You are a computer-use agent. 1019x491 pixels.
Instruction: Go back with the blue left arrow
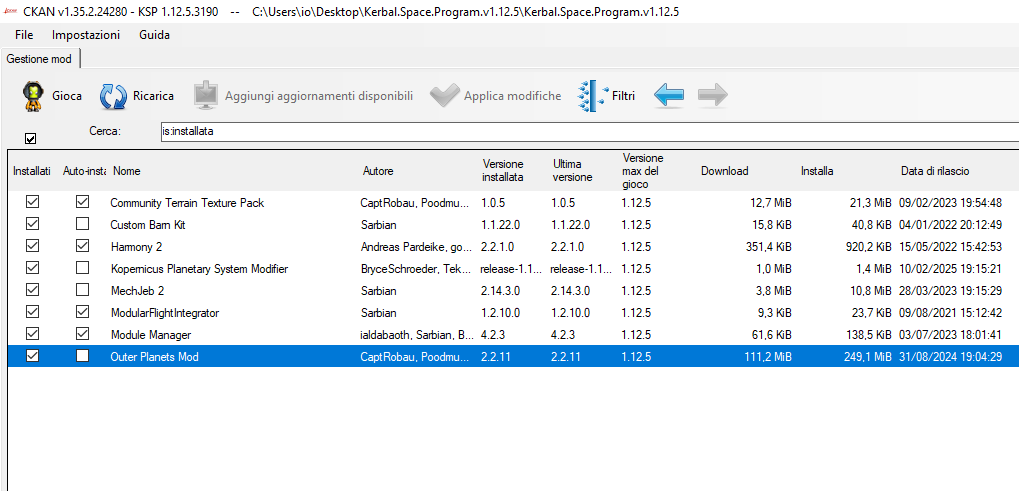coord(669,96)
